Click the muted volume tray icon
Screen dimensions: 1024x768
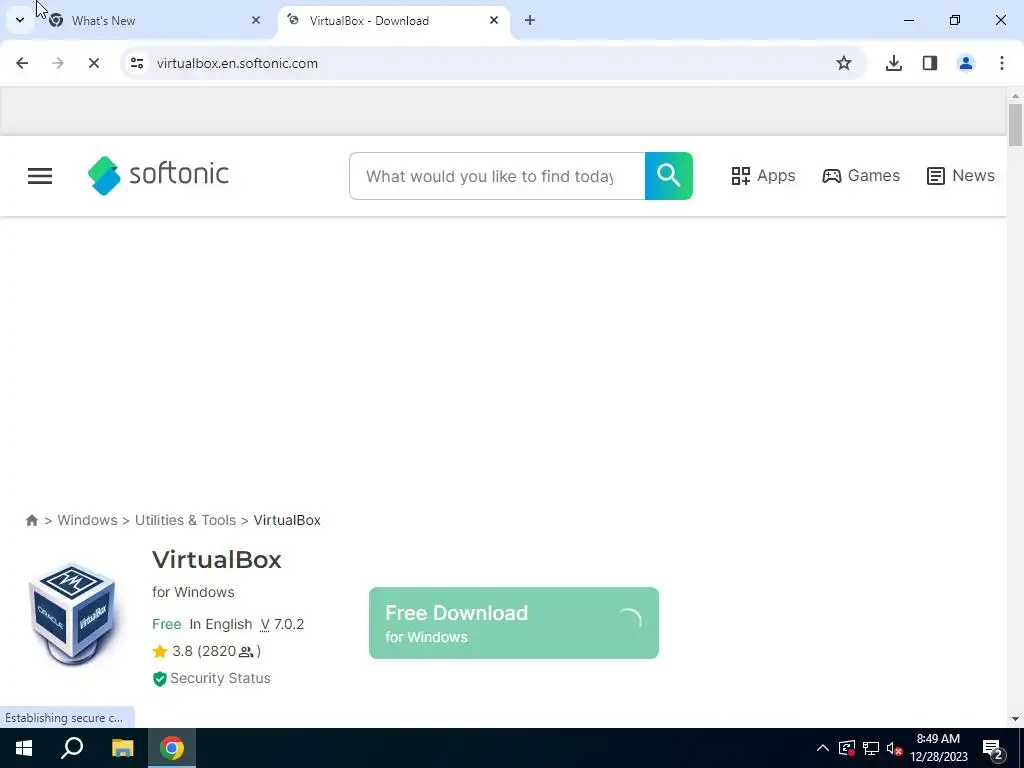pos(894,748)
